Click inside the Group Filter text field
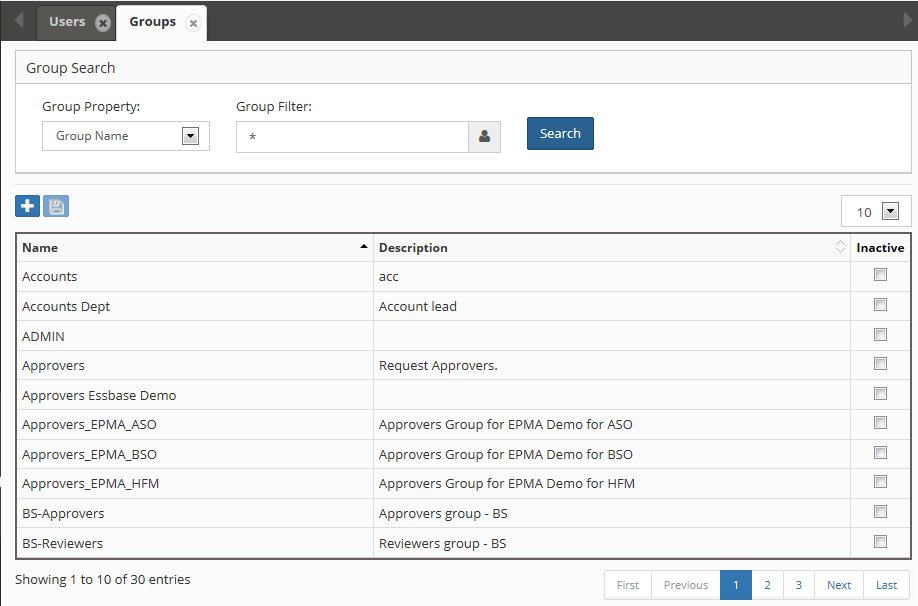 tap(352, 137)
